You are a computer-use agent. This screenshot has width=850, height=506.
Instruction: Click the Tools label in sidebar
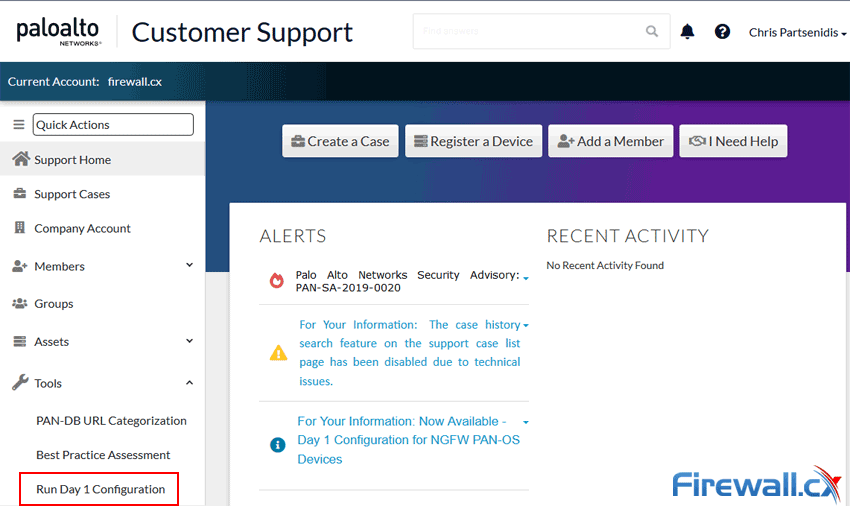point(48,383)
